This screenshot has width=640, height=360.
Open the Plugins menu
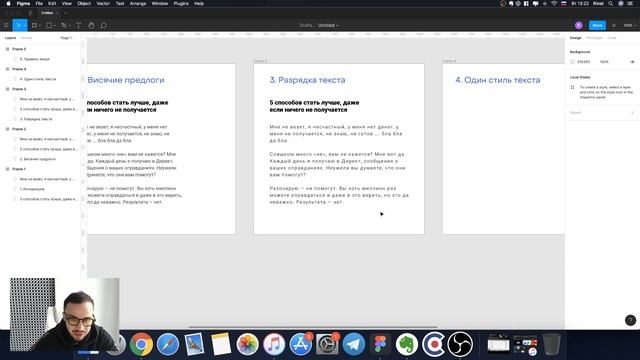coord(181,4)
